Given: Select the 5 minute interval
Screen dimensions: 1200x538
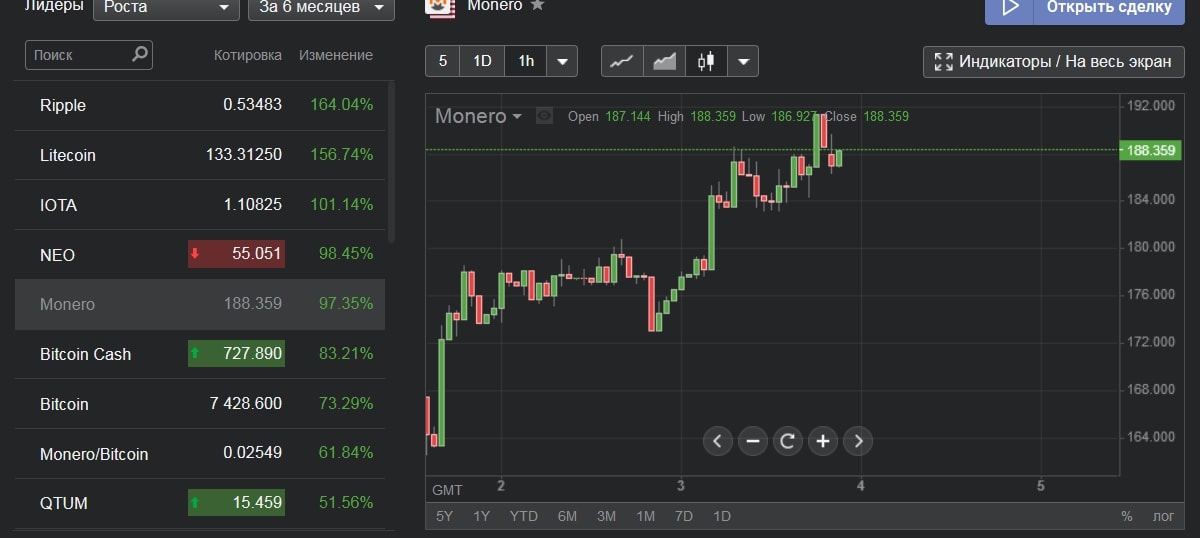Looking at the screenshot, I should click(x=442, y=61).
